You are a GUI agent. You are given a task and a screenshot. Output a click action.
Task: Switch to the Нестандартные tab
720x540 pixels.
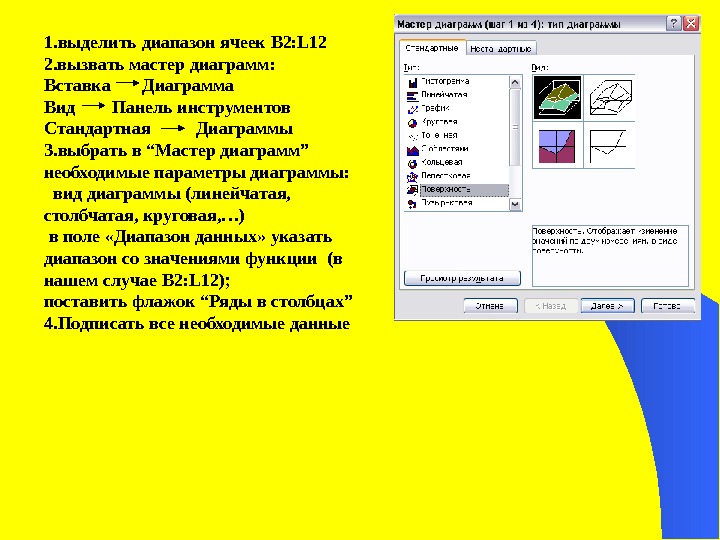[x=501, y=49]
